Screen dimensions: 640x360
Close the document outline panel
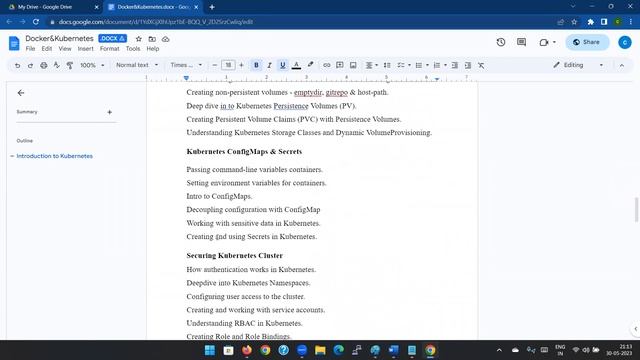pos(21,93)
